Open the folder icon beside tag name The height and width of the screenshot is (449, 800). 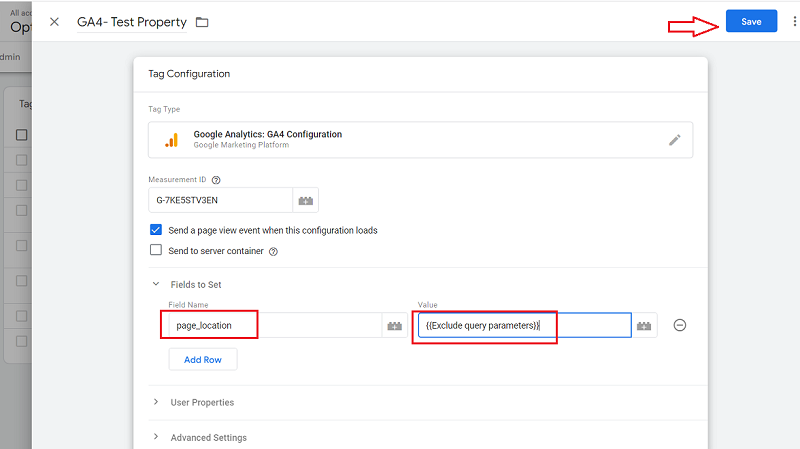point(202,22)
